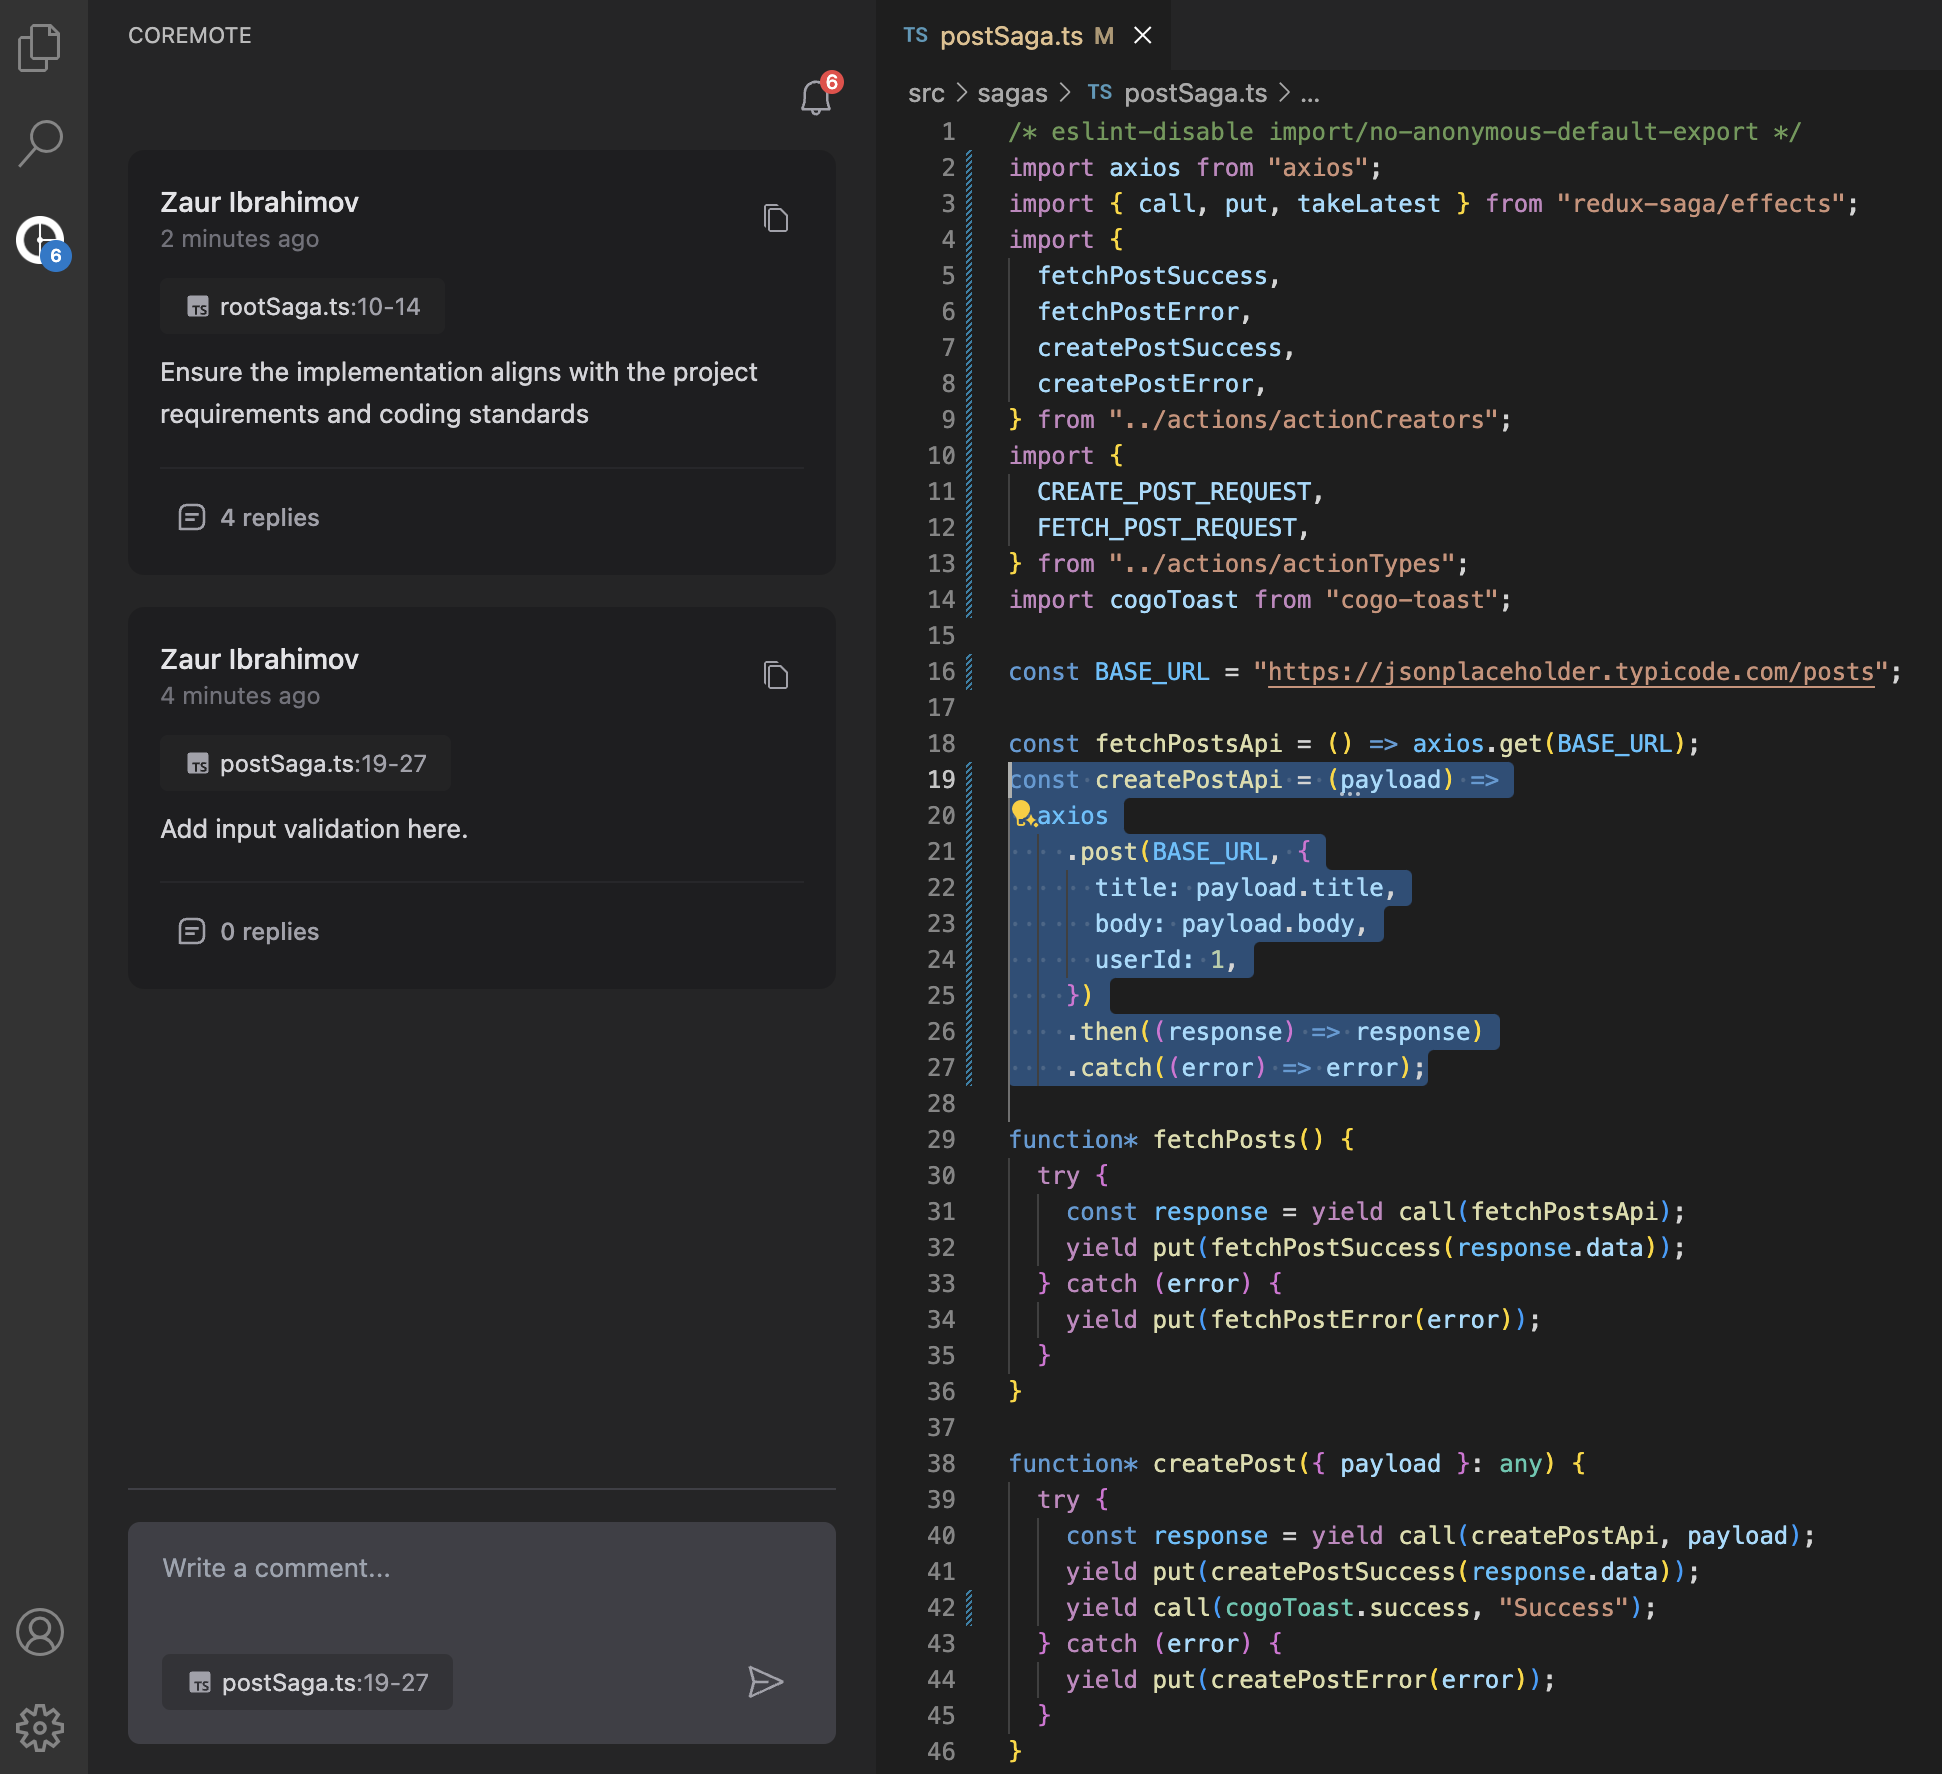This screenshot has height=1774, width=1942.
Task: Open the Explorer files view
Action: [40, 47]
